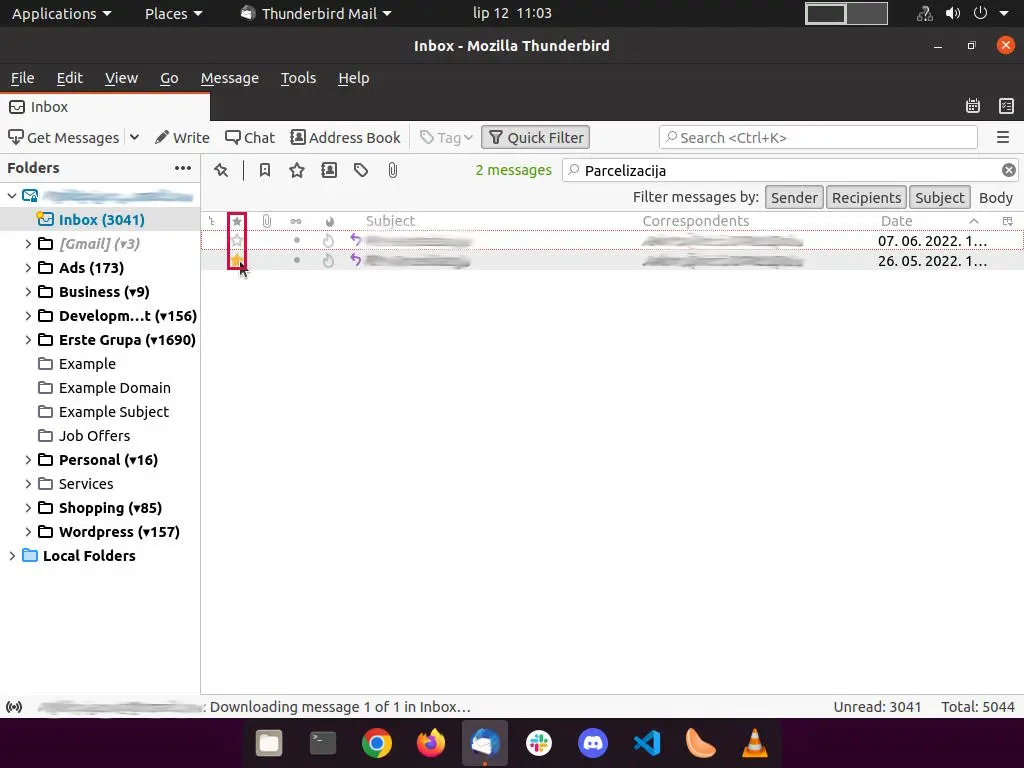Open Go menu

(x=169, y=78)
